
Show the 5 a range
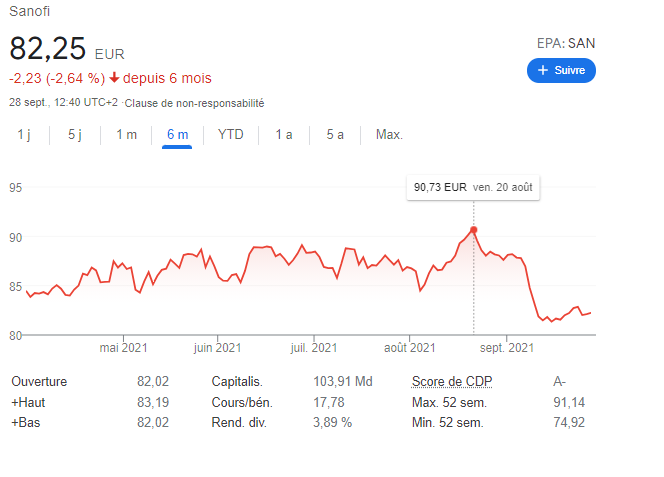[x=335, y=135]
